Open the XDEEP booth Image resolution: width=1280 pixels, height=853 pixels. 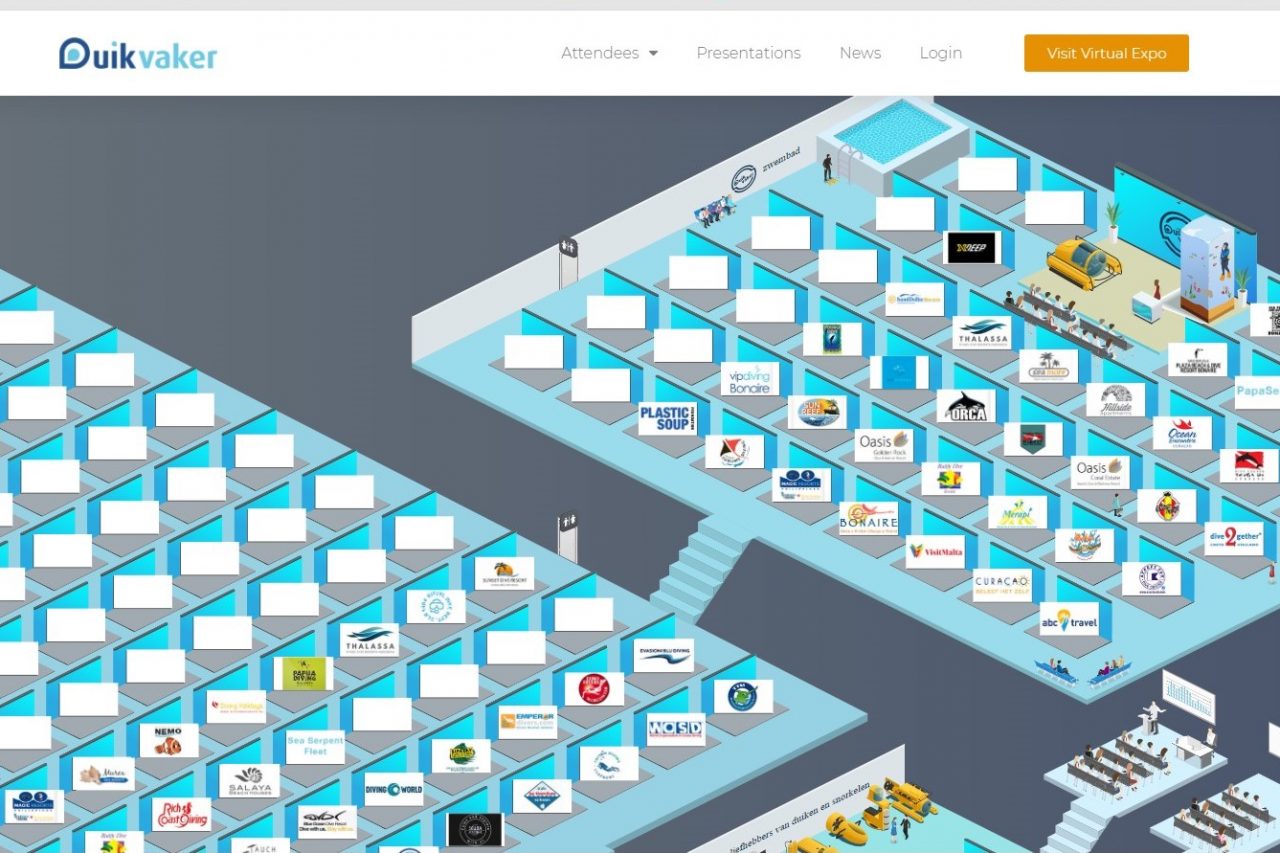tap(972, 248)
